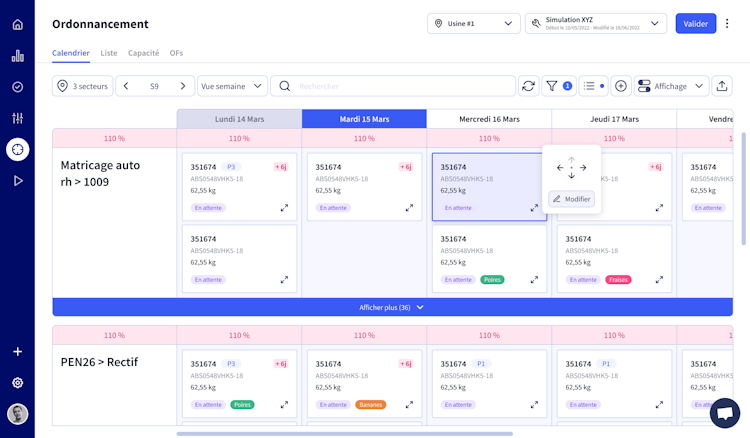Switch to the Liste tab
Image resolution: width=750 pixels, height=438 pixels.
click(109, 53)
